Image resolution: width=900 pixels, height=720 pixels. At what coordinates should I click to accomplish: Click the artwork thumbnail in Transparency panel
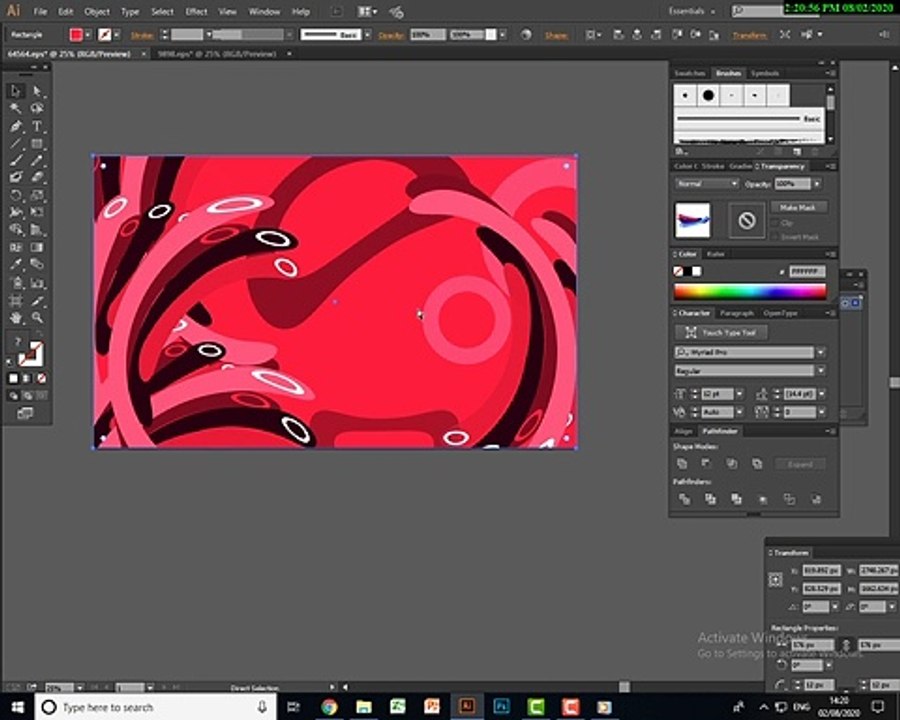tap(693, 220)
